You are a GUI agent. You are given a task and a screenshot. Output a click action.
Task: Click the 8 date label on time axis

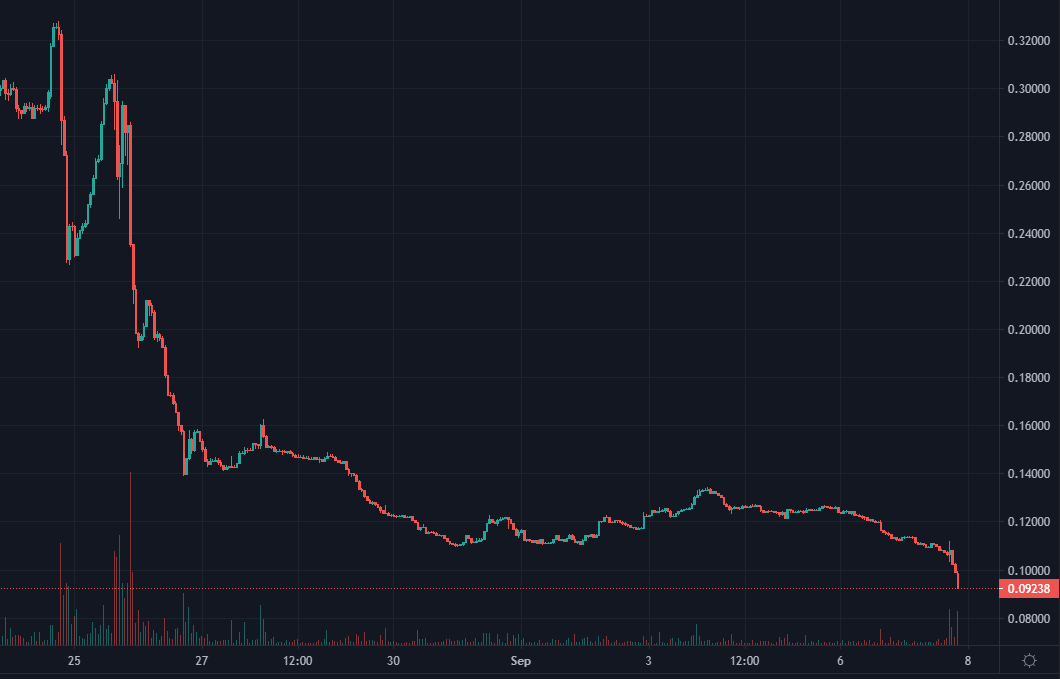(x=967, y=661)
